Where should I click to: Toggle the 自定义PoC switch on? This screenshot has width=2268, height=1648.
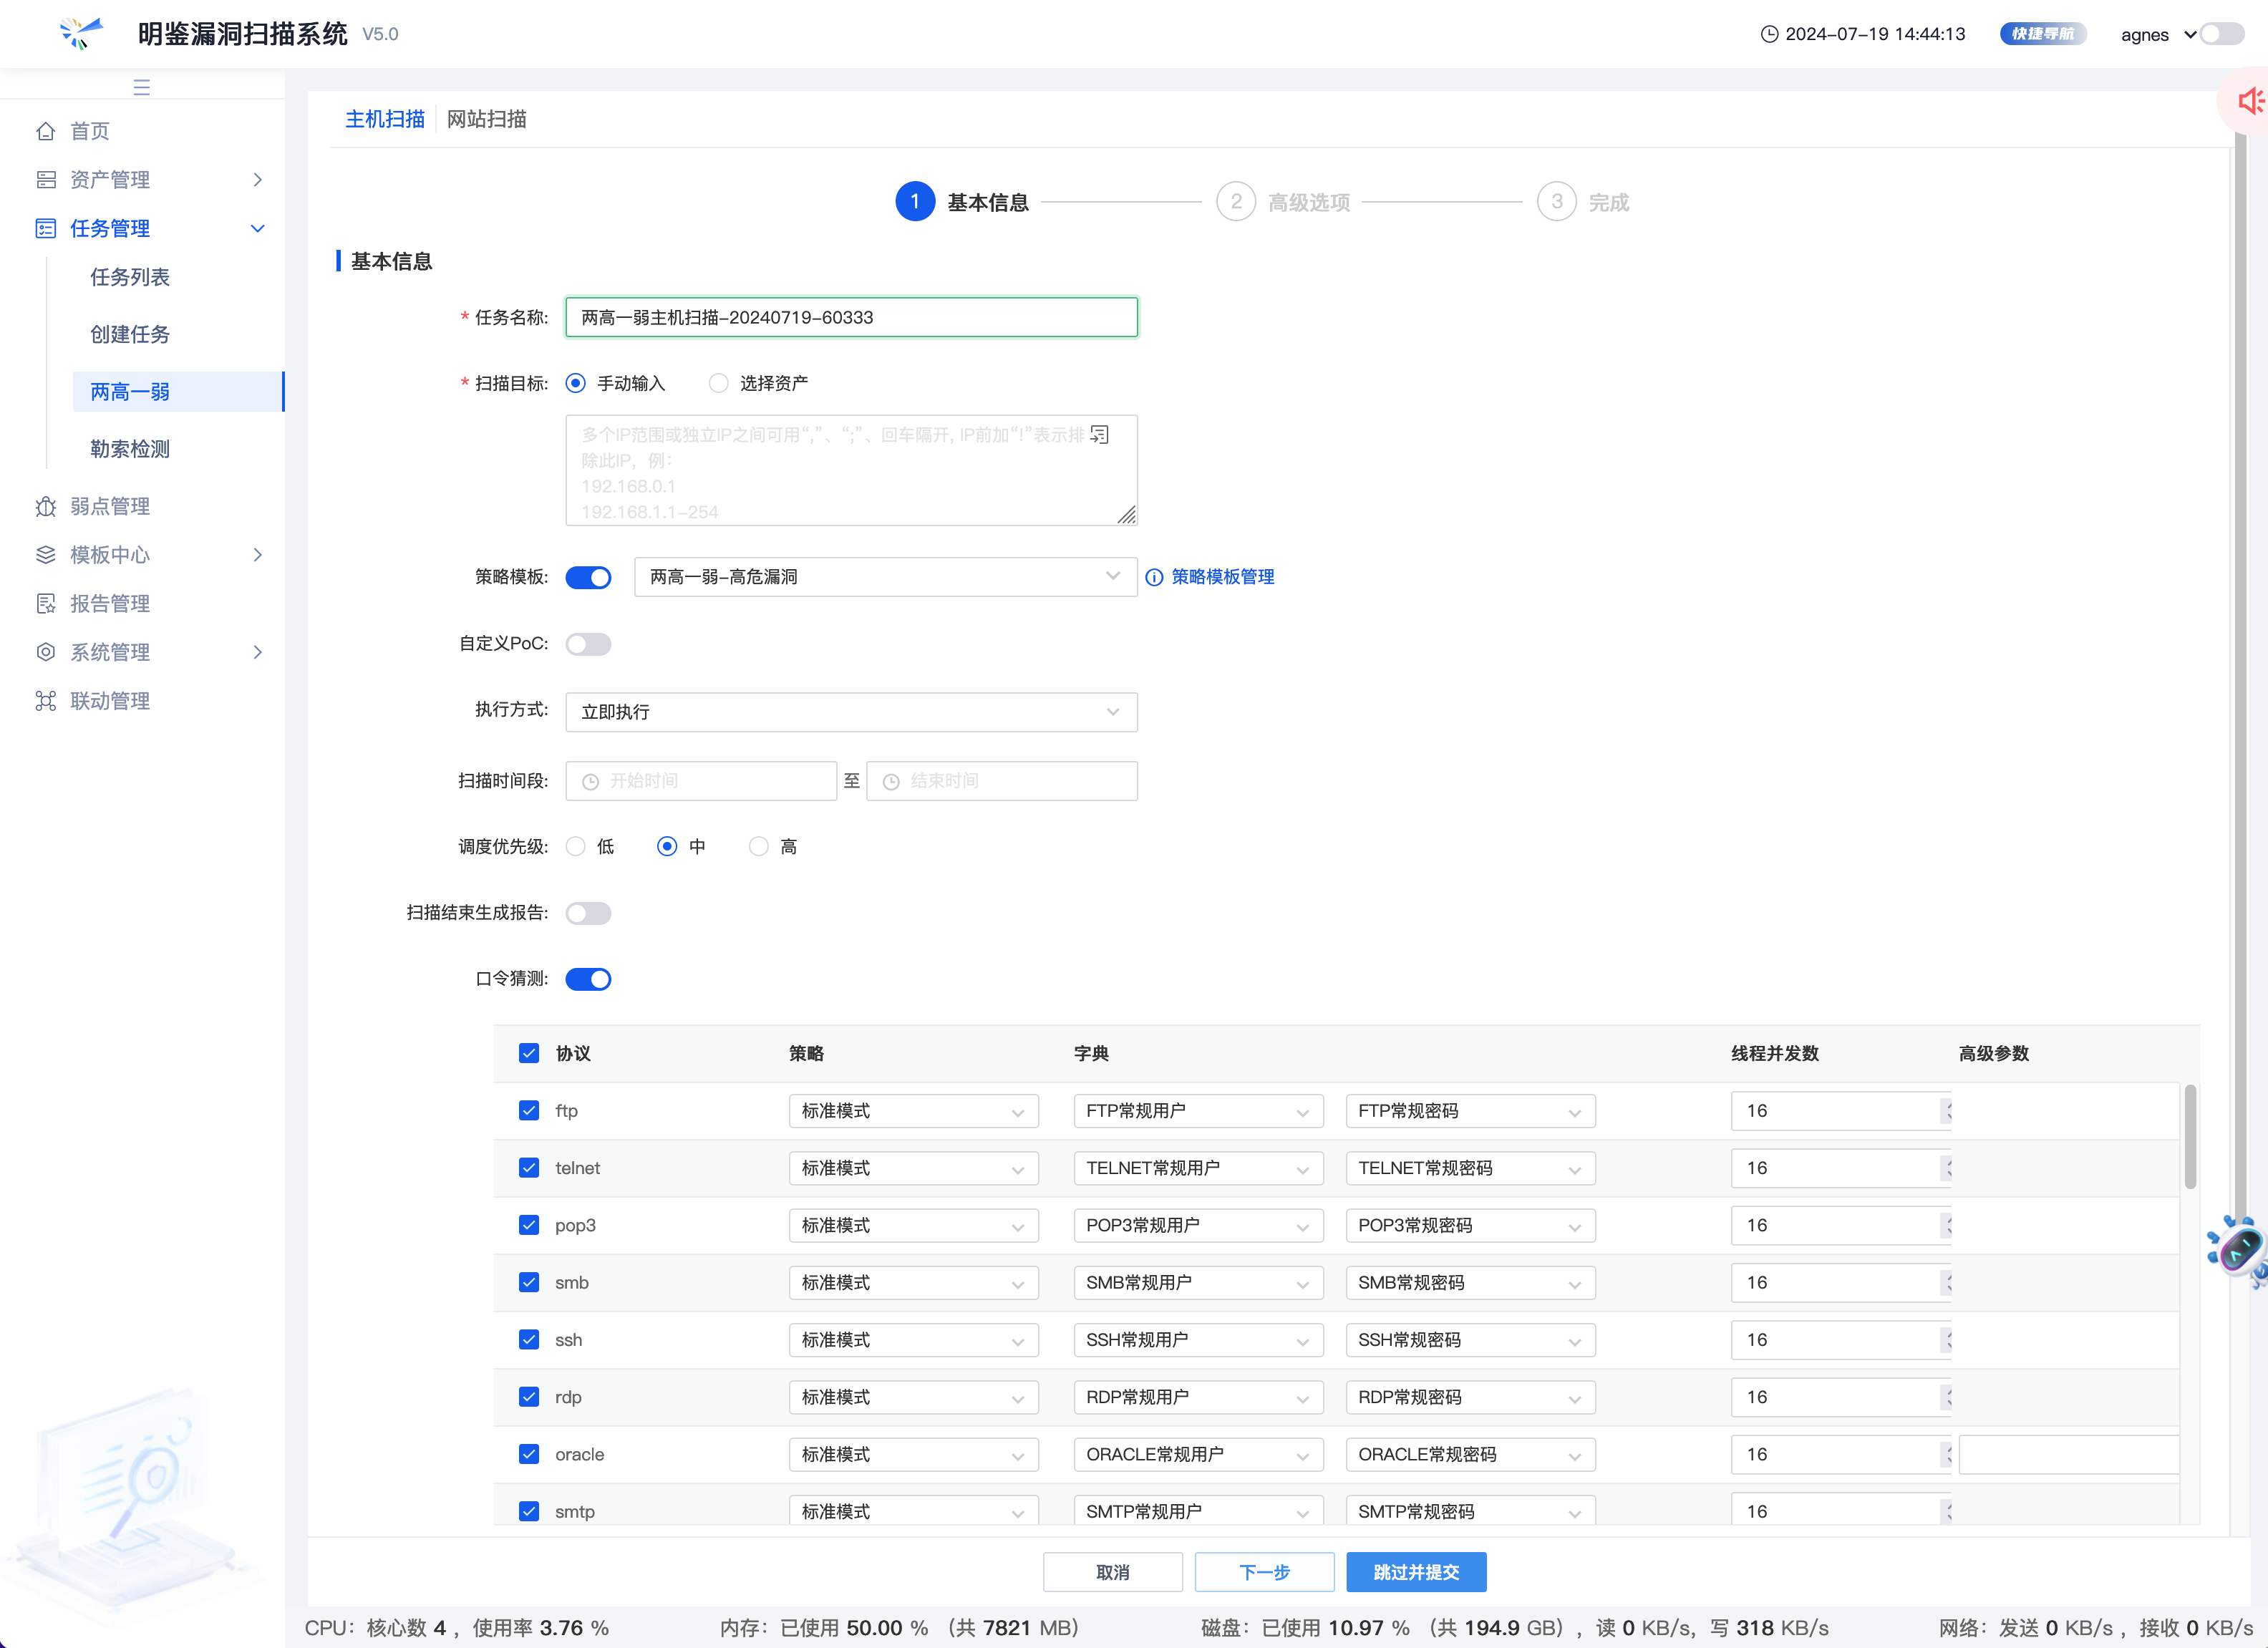point(588,644)
